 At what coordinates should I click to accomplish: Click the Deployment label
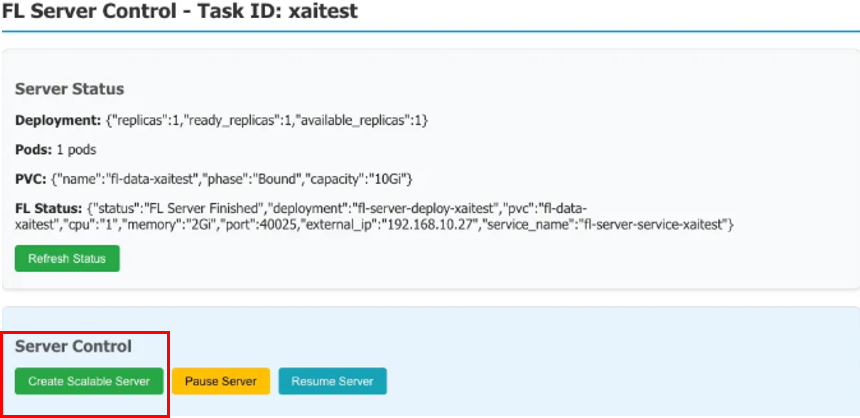tap(58, 120)
